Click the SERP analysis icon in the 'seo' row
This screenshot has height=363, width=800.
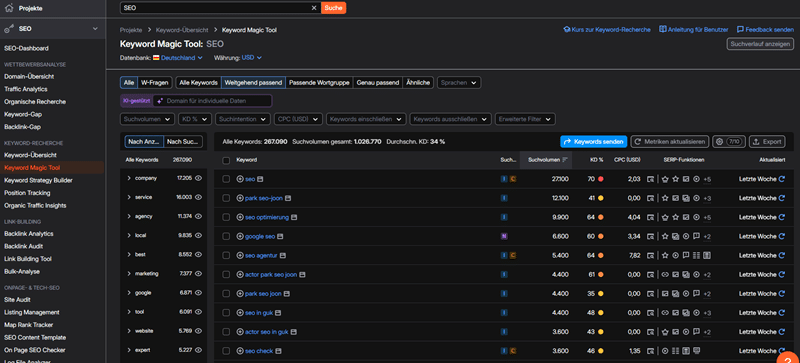coord(650,179)
